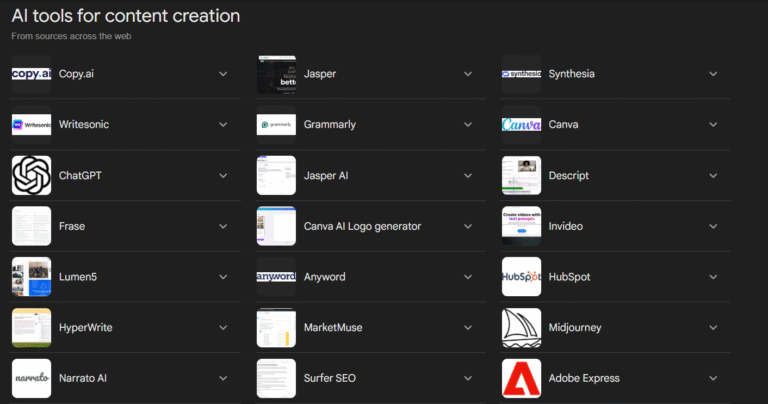768x404 pixels.
Task: Click the Lumen5 thumbnail image
Action: point(31,277)
